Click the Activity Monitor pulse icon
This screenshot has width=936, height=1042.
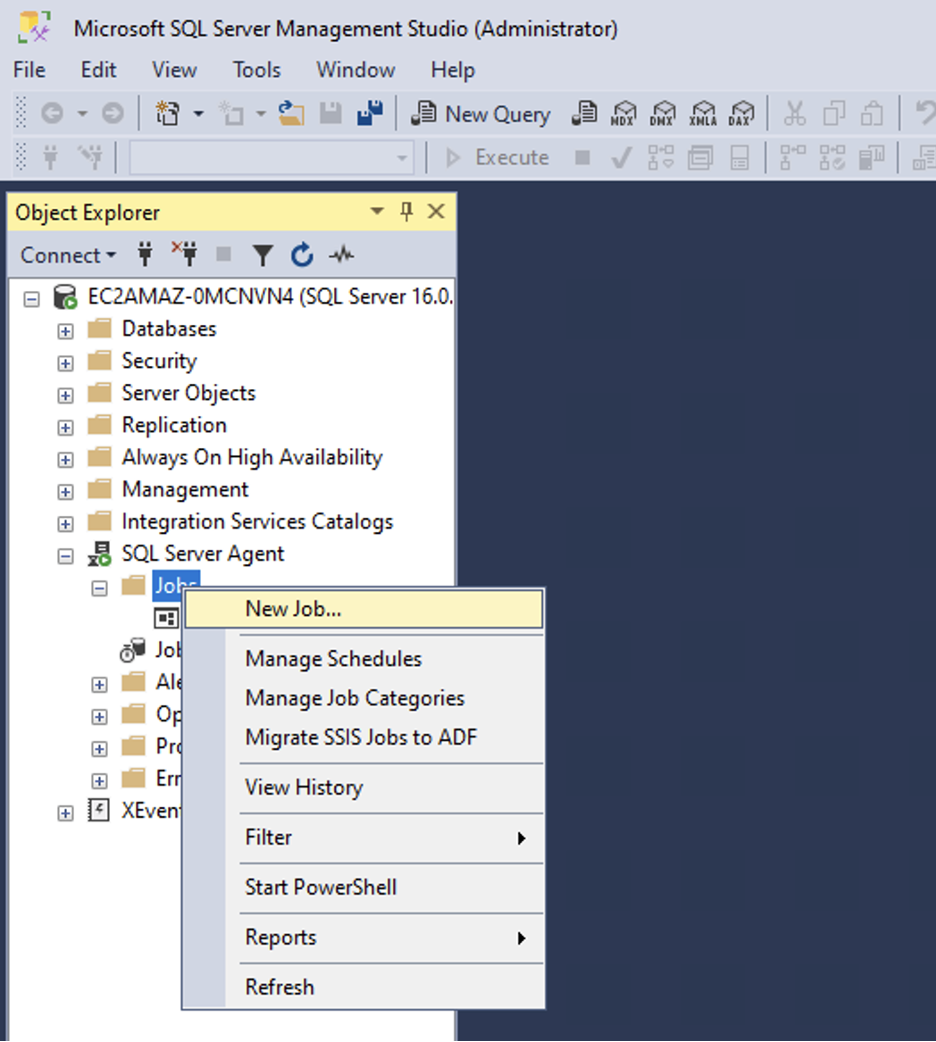coord(342,255)
